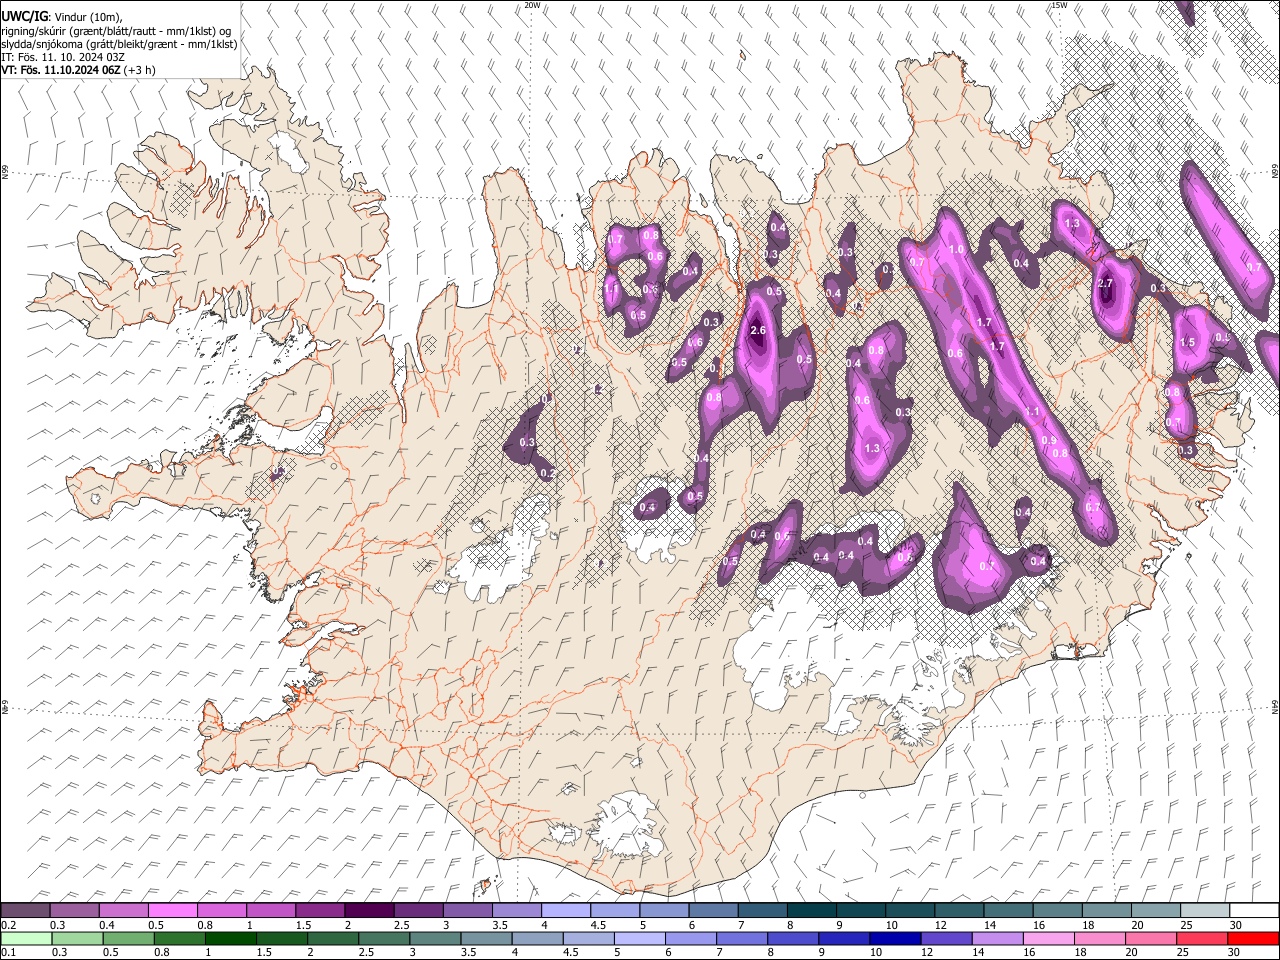Click the 20W longitude label at the top edge

pos(532,5)
